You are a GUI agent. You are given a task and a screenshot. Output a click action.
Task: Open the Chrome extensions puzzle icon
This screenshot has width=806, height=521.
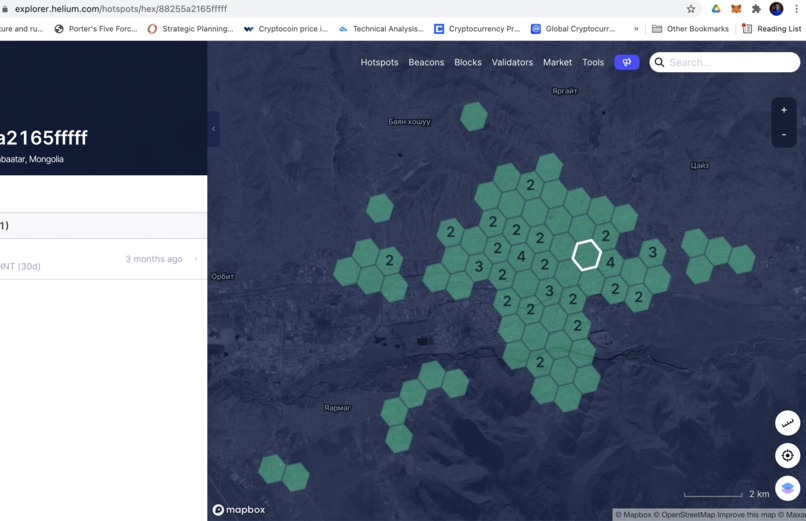[756, 9]
